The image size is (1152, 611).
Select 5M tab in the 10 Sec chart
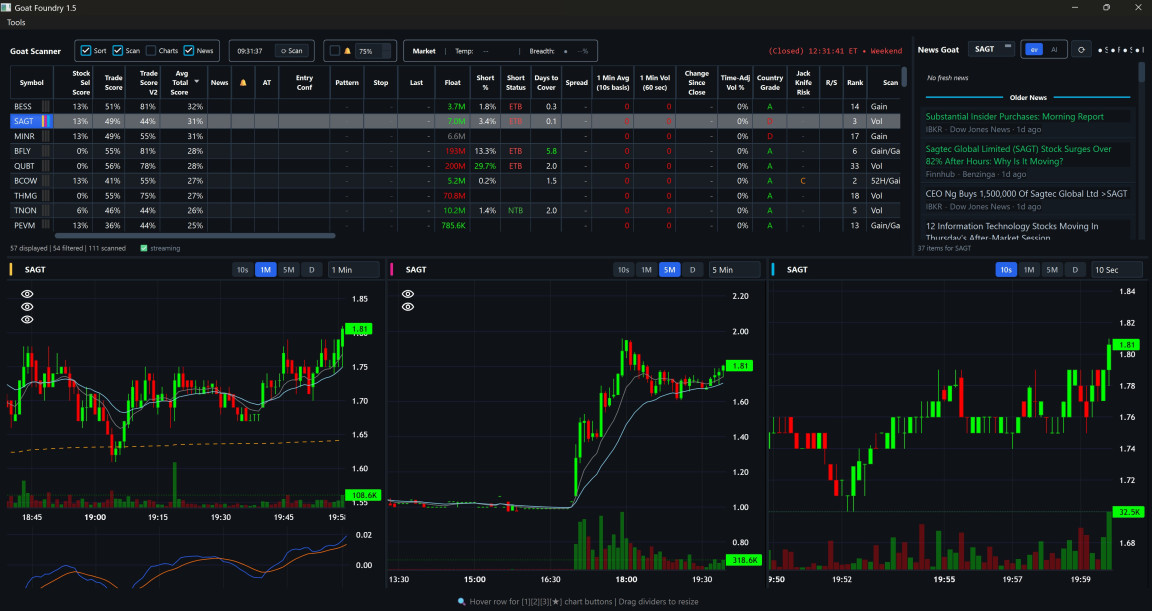(1052, 270)
